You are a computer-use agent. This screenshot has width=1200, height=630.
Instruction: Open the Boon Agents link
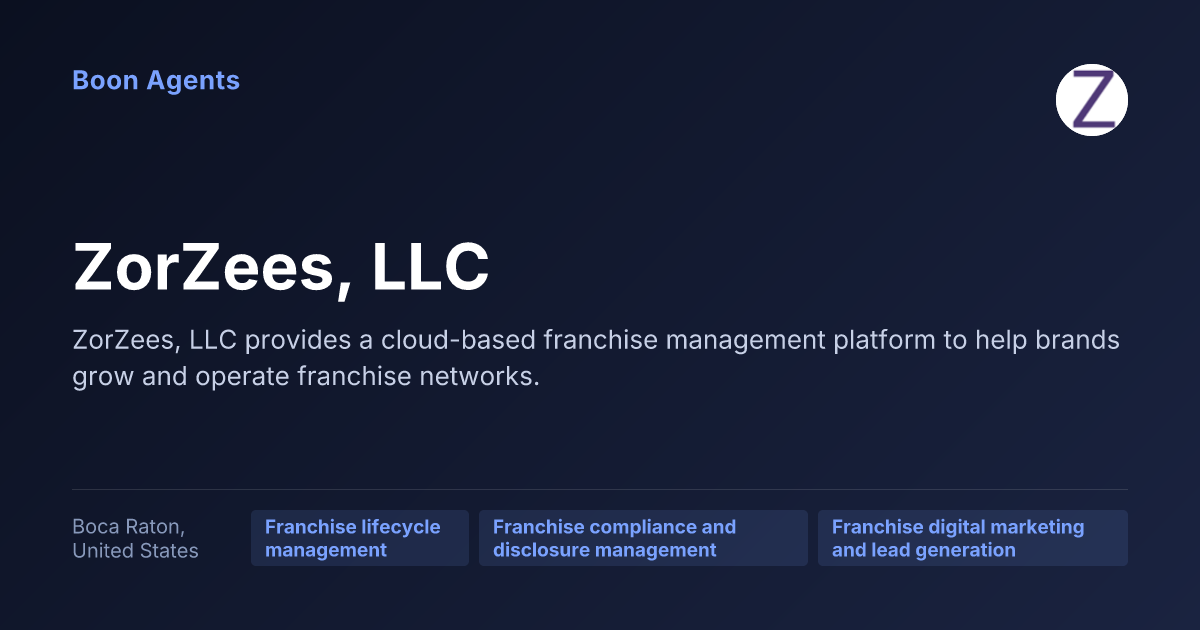point(156,81)
